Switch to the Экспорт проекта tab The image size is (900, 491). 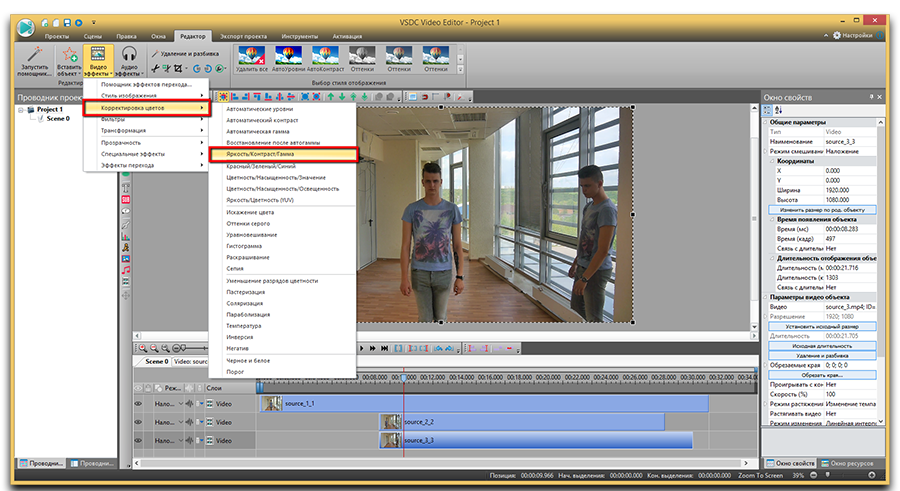[243, 36]
